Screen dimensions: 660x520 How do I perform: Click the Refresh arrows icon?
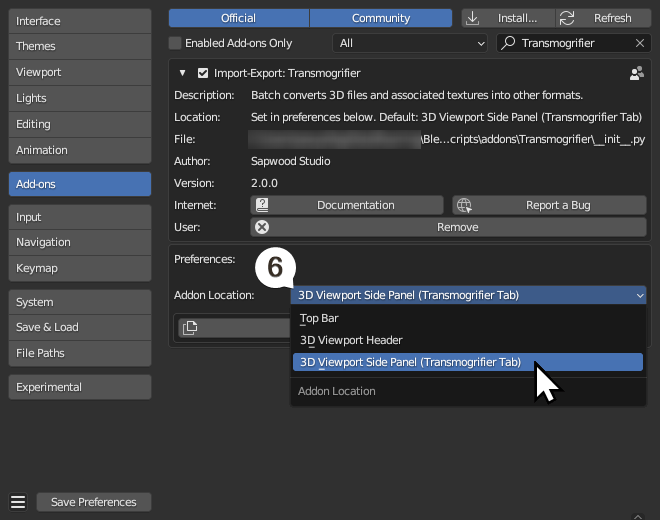point(567,18)
